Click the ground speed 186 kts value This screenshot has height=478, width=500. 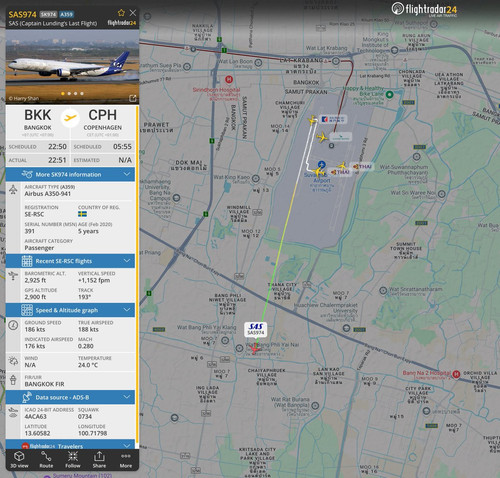[35, 329]
